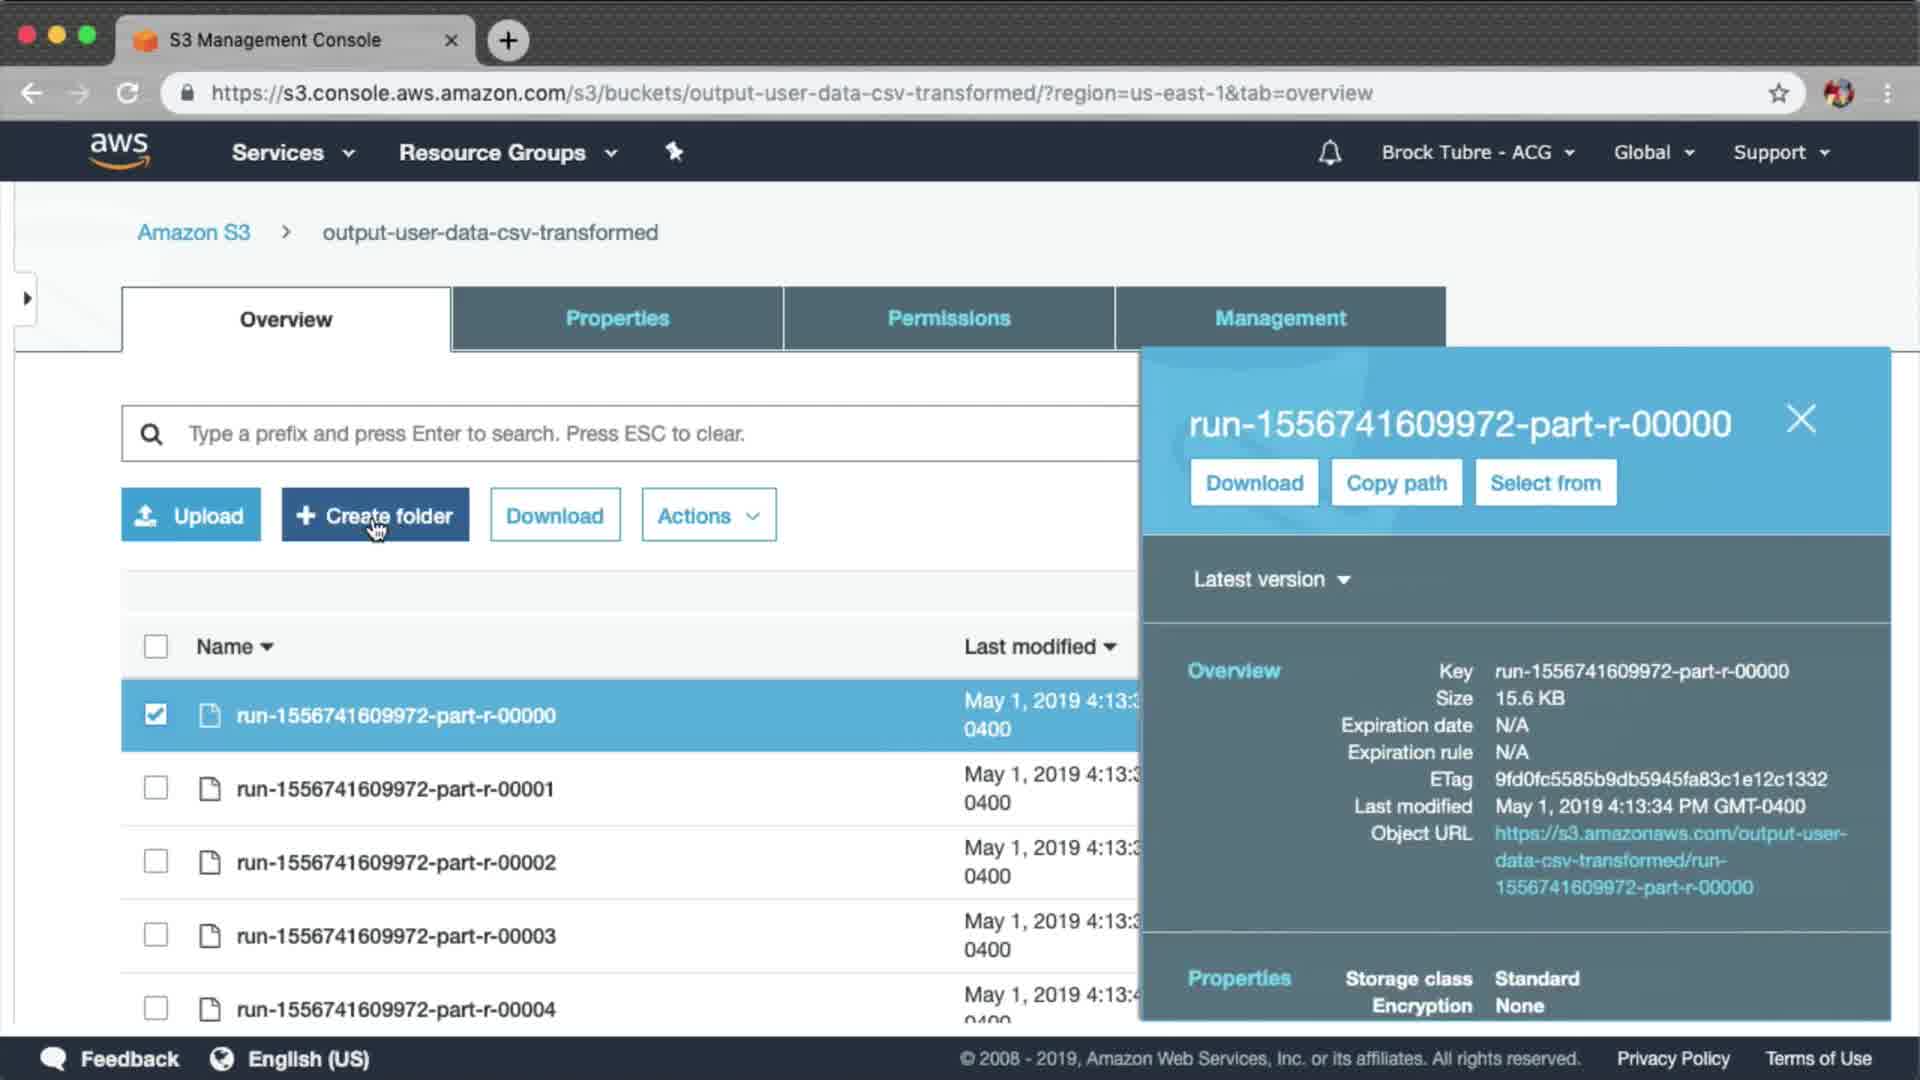Expand the Latest version dropdown

[x=1271, y=580]
